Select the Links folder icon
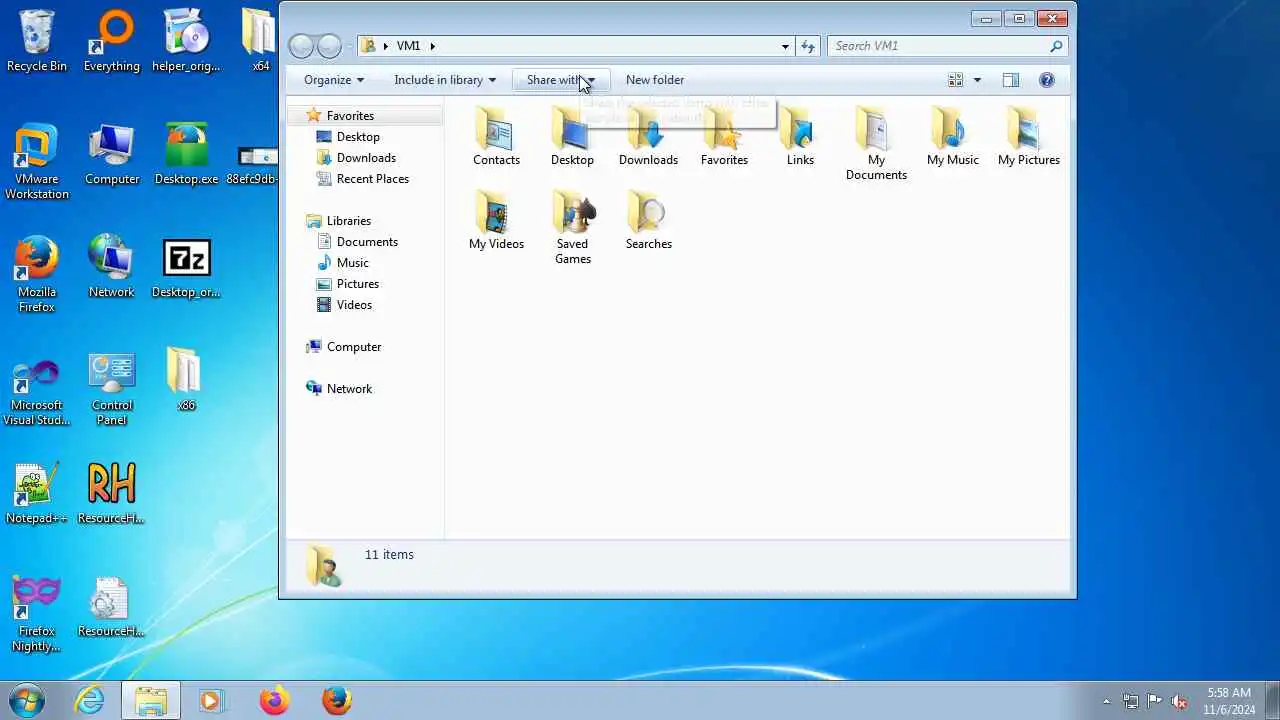 (x=800, y=135)
